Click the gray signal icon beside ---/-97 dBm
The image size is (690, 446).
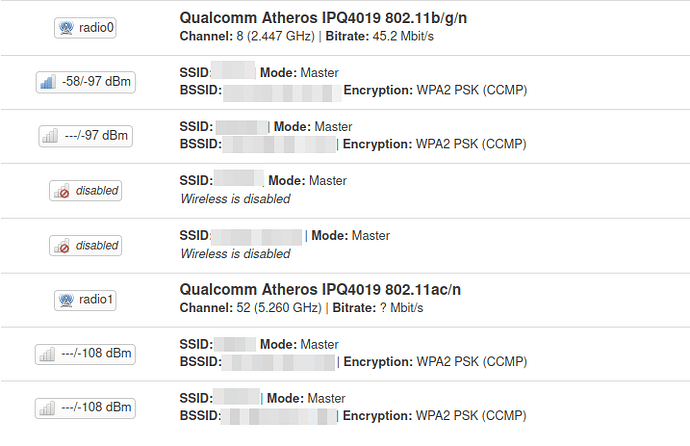tap(50, 136)
